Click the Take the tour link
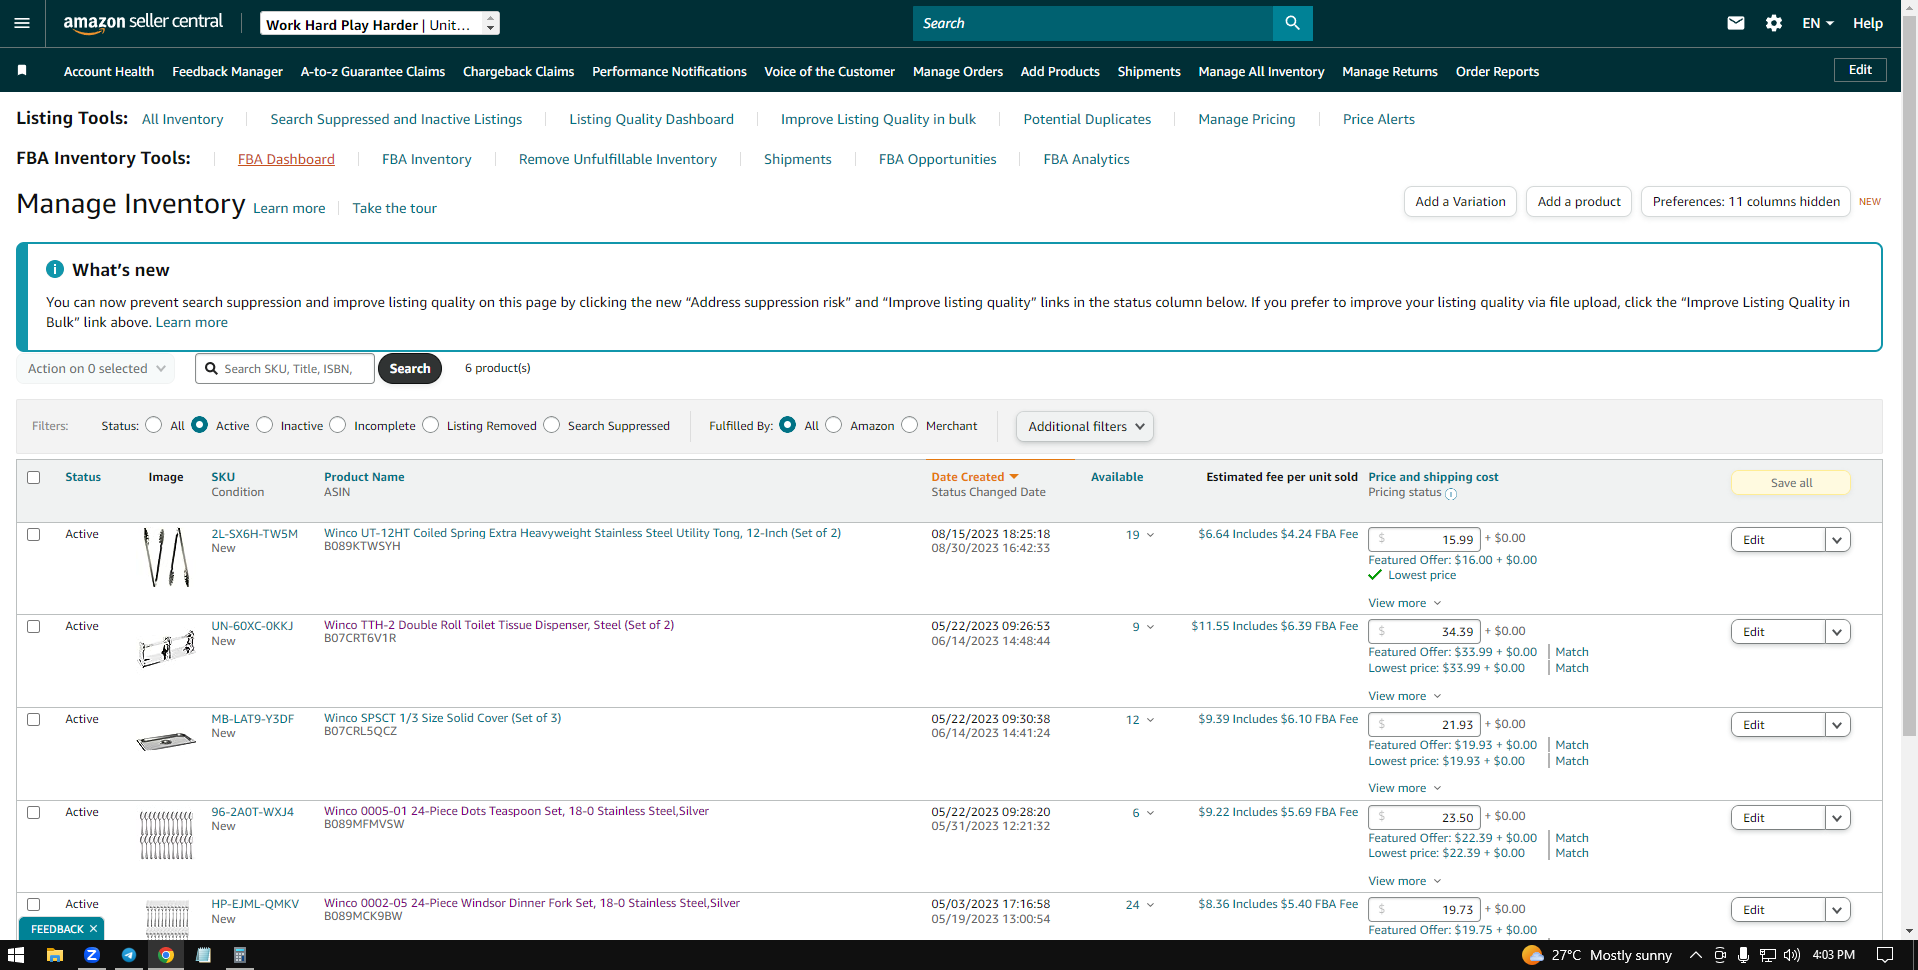Viewport: 1918px width, 970px height. pyautogui.click(x=394, y=208)
